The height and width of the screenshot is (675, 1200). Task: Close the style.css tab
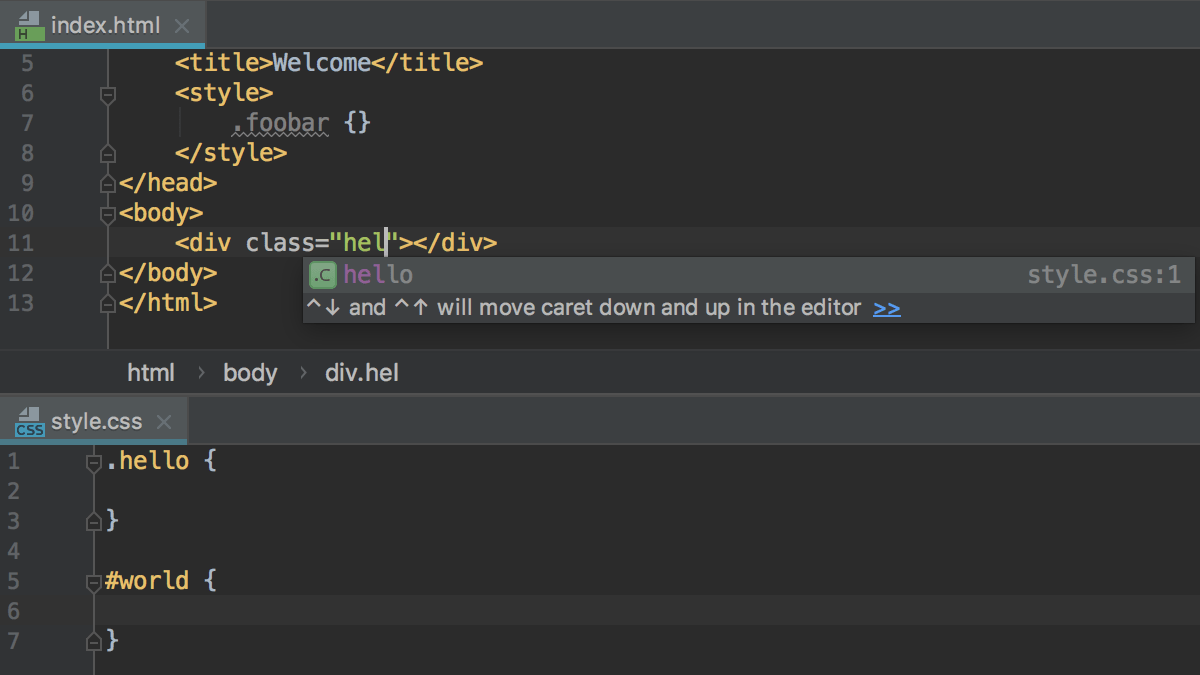pyautogui.click(x=165, y=422)
